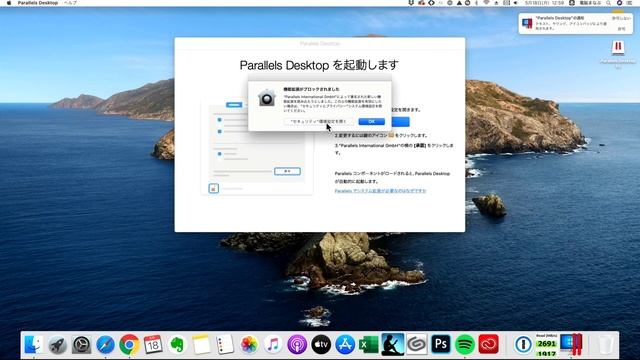640x360 pixels.
Task: Click OK in the blocked extension dialog
Action: pyautogui.click(x=371, y=122)
